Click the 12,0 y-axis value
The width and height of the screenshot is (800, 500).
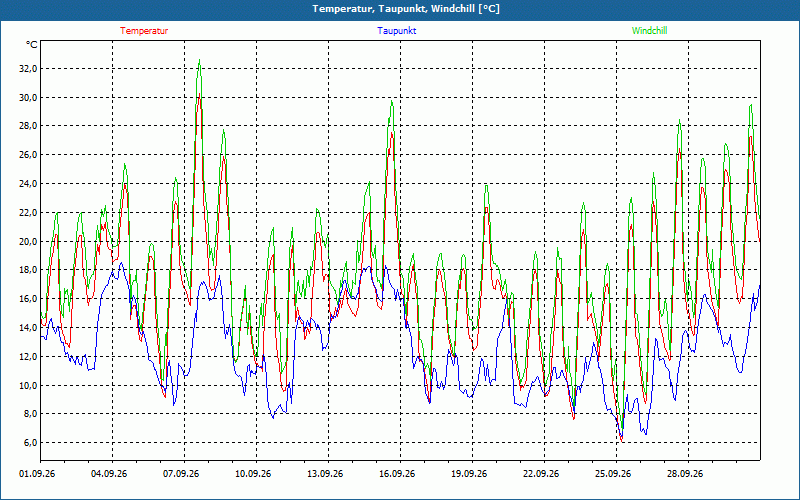(x=28, y=356)
